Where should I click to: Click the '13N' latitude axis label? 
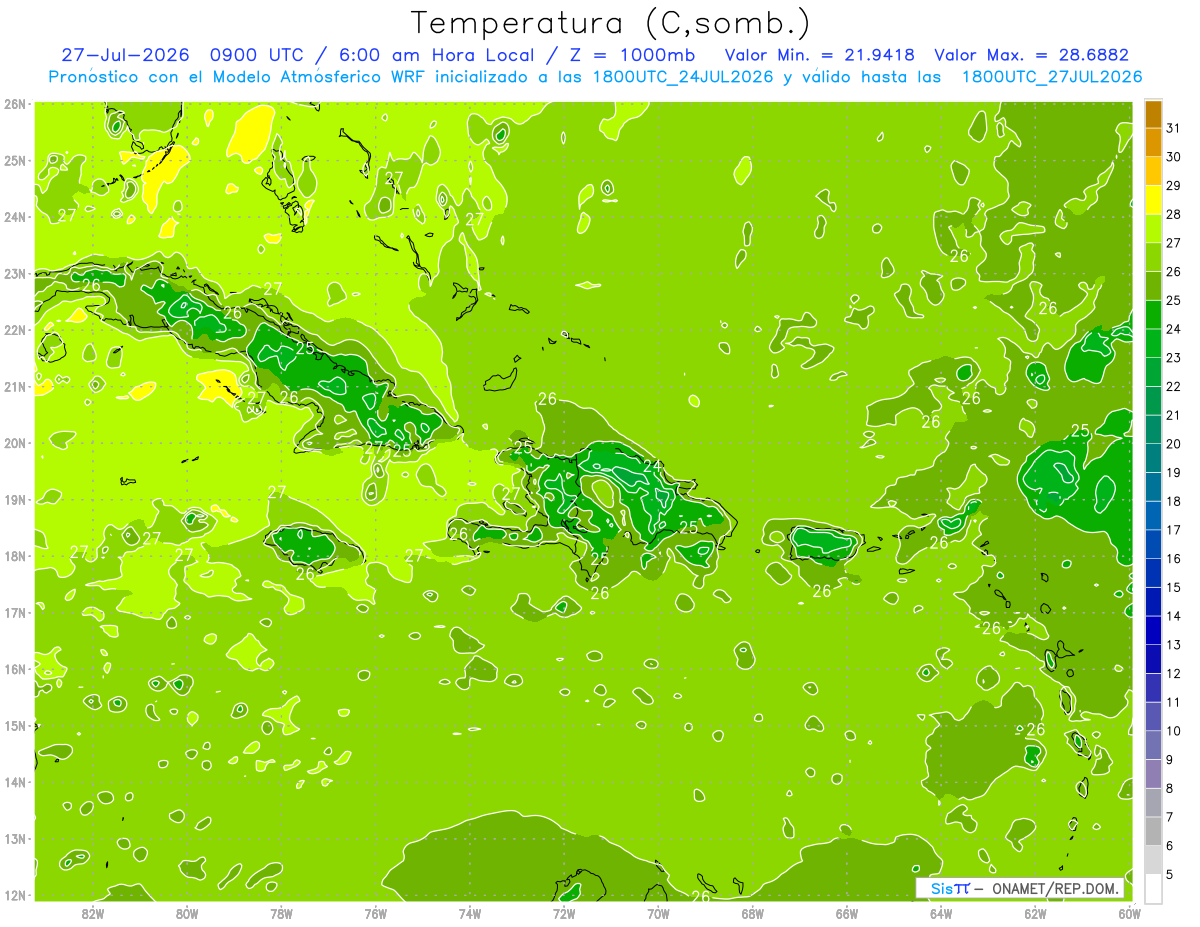tap(14, 838)
